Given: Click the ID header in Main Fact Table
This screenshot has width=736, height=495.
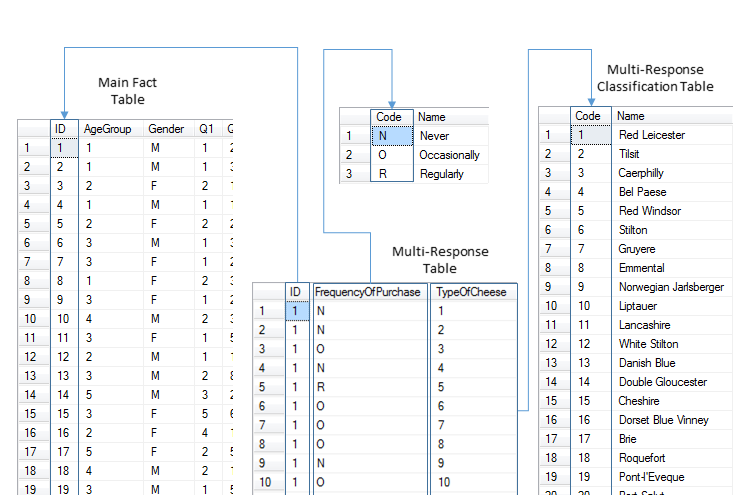Looking at the screenshot, I should click(61, 129).
